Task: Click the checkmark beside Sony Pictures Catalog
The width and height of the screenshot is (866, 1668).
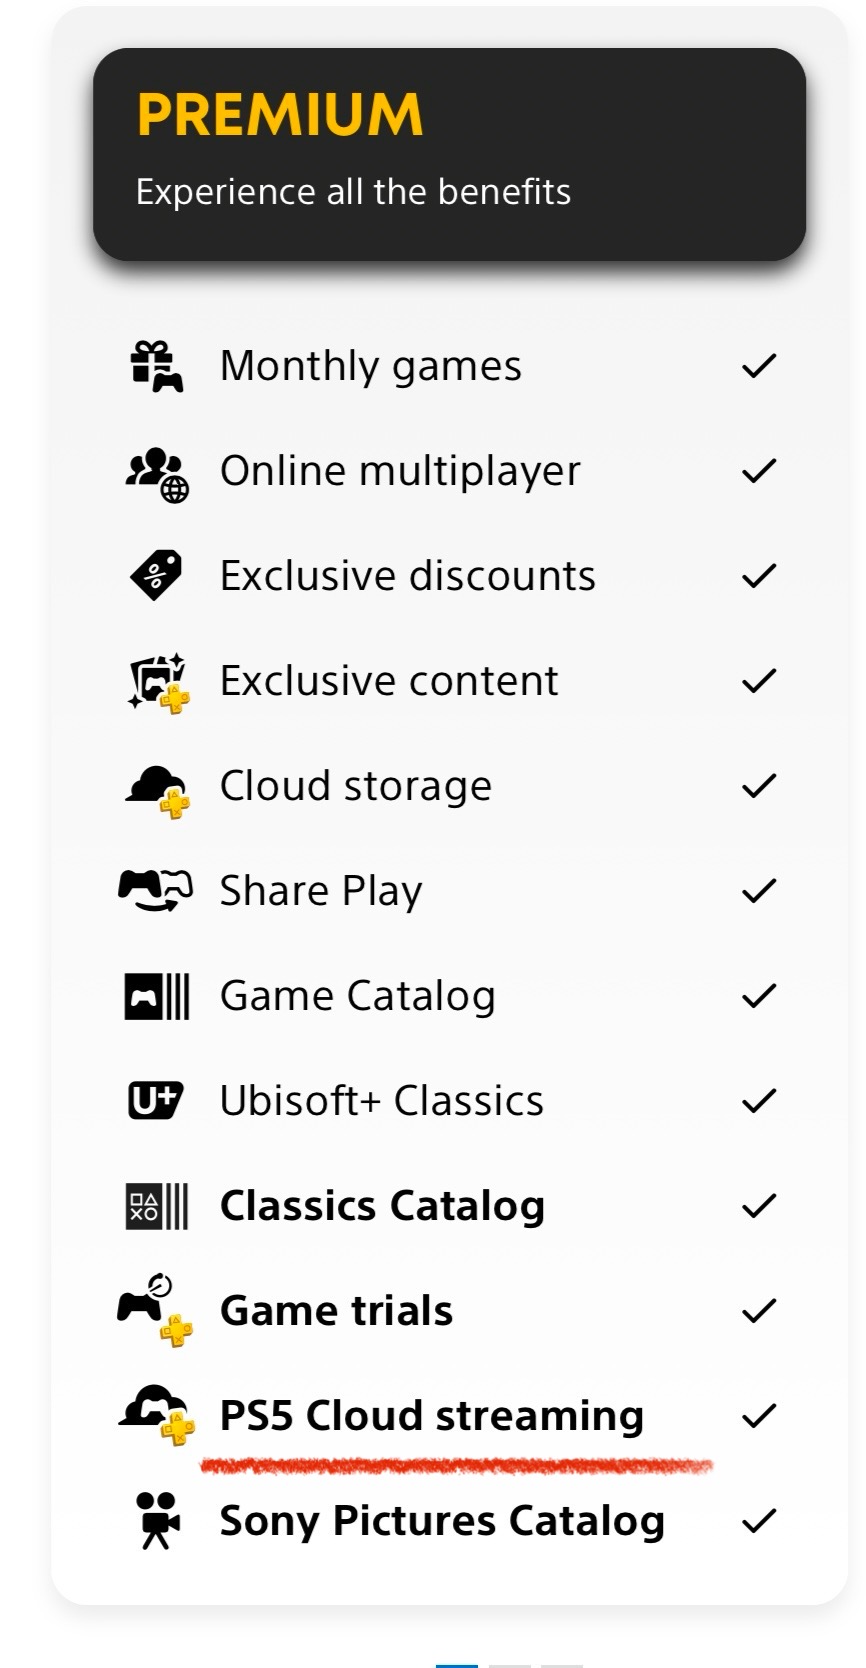Action: [x=759, y=1521]
